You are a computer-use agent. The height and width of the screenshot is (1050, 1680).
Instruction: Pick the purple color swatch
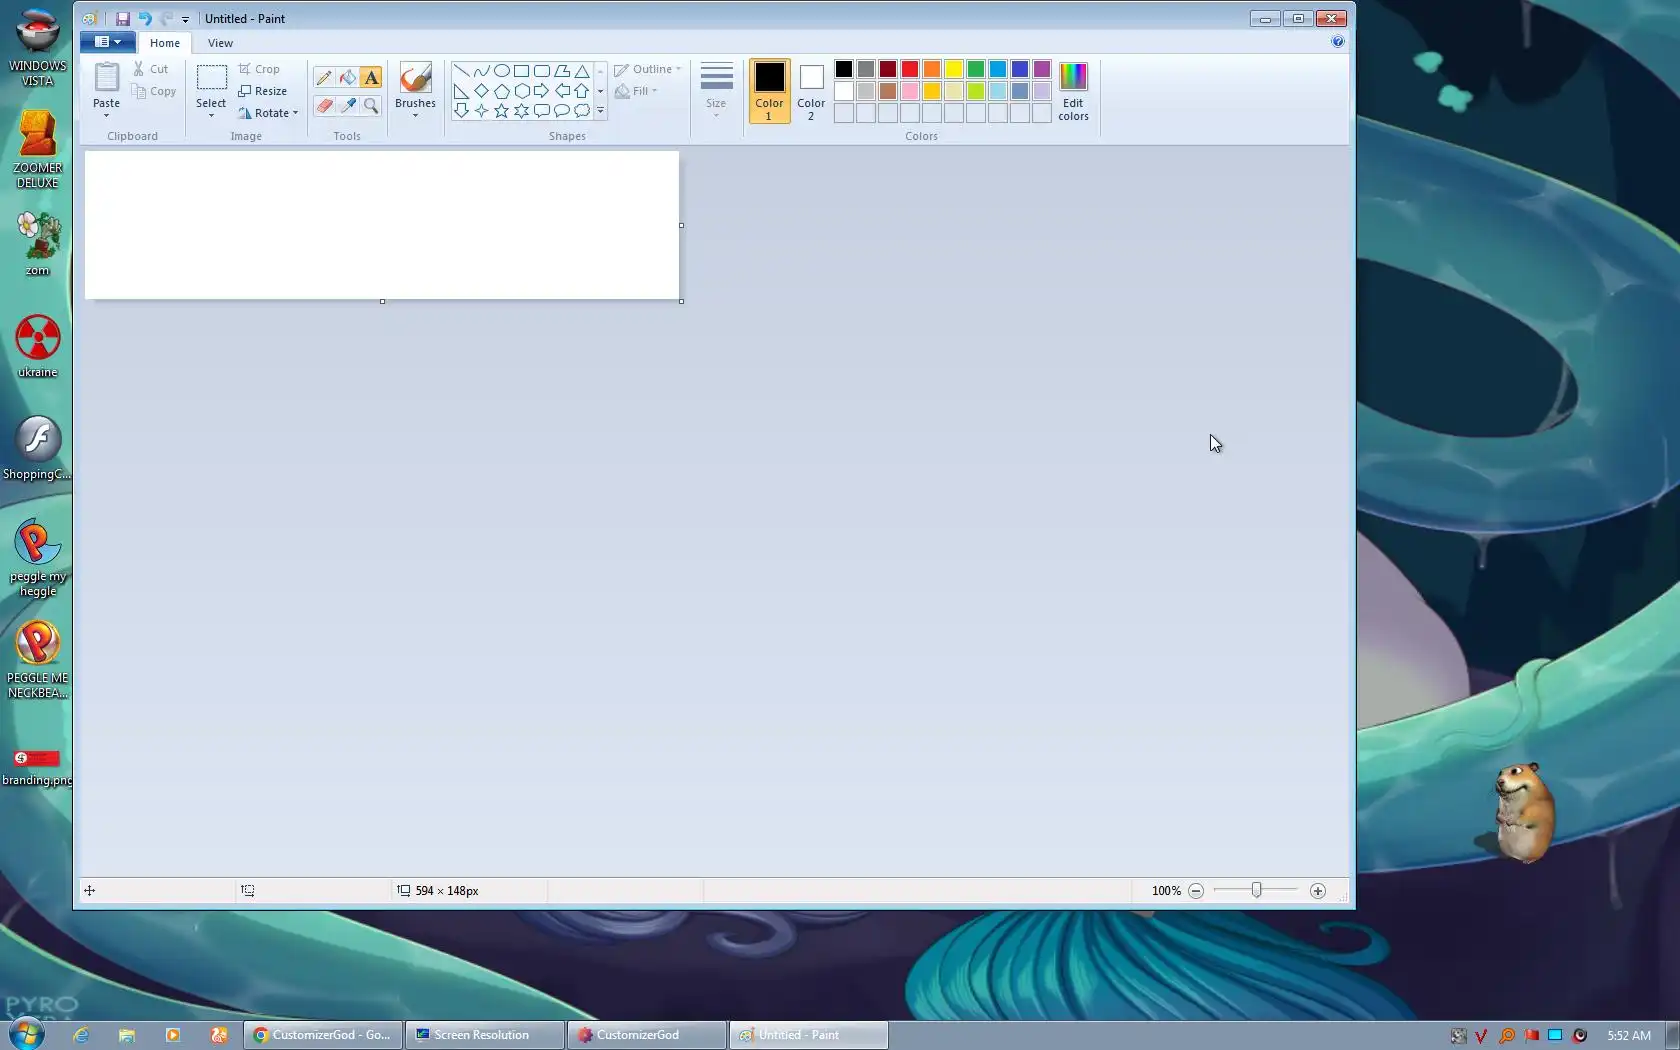click(x=1042, y=69)
